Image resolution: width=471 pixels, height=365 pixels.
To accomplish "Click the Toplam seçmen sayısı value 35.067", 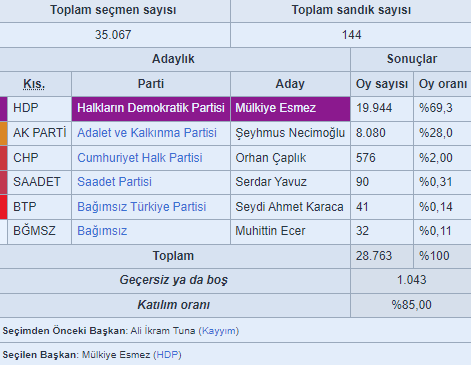I will click(x=113, y=35).
